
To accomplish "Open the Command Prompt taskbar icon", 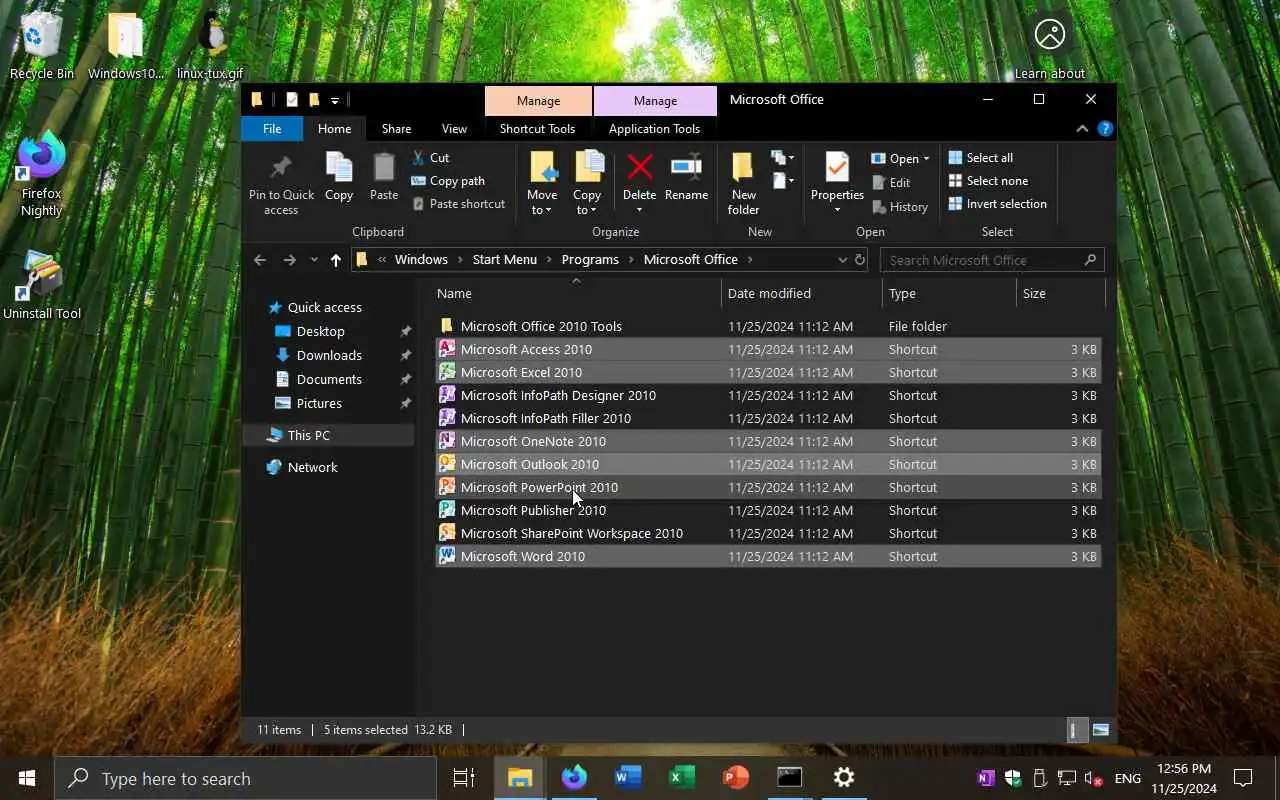I will pos(790,777).
